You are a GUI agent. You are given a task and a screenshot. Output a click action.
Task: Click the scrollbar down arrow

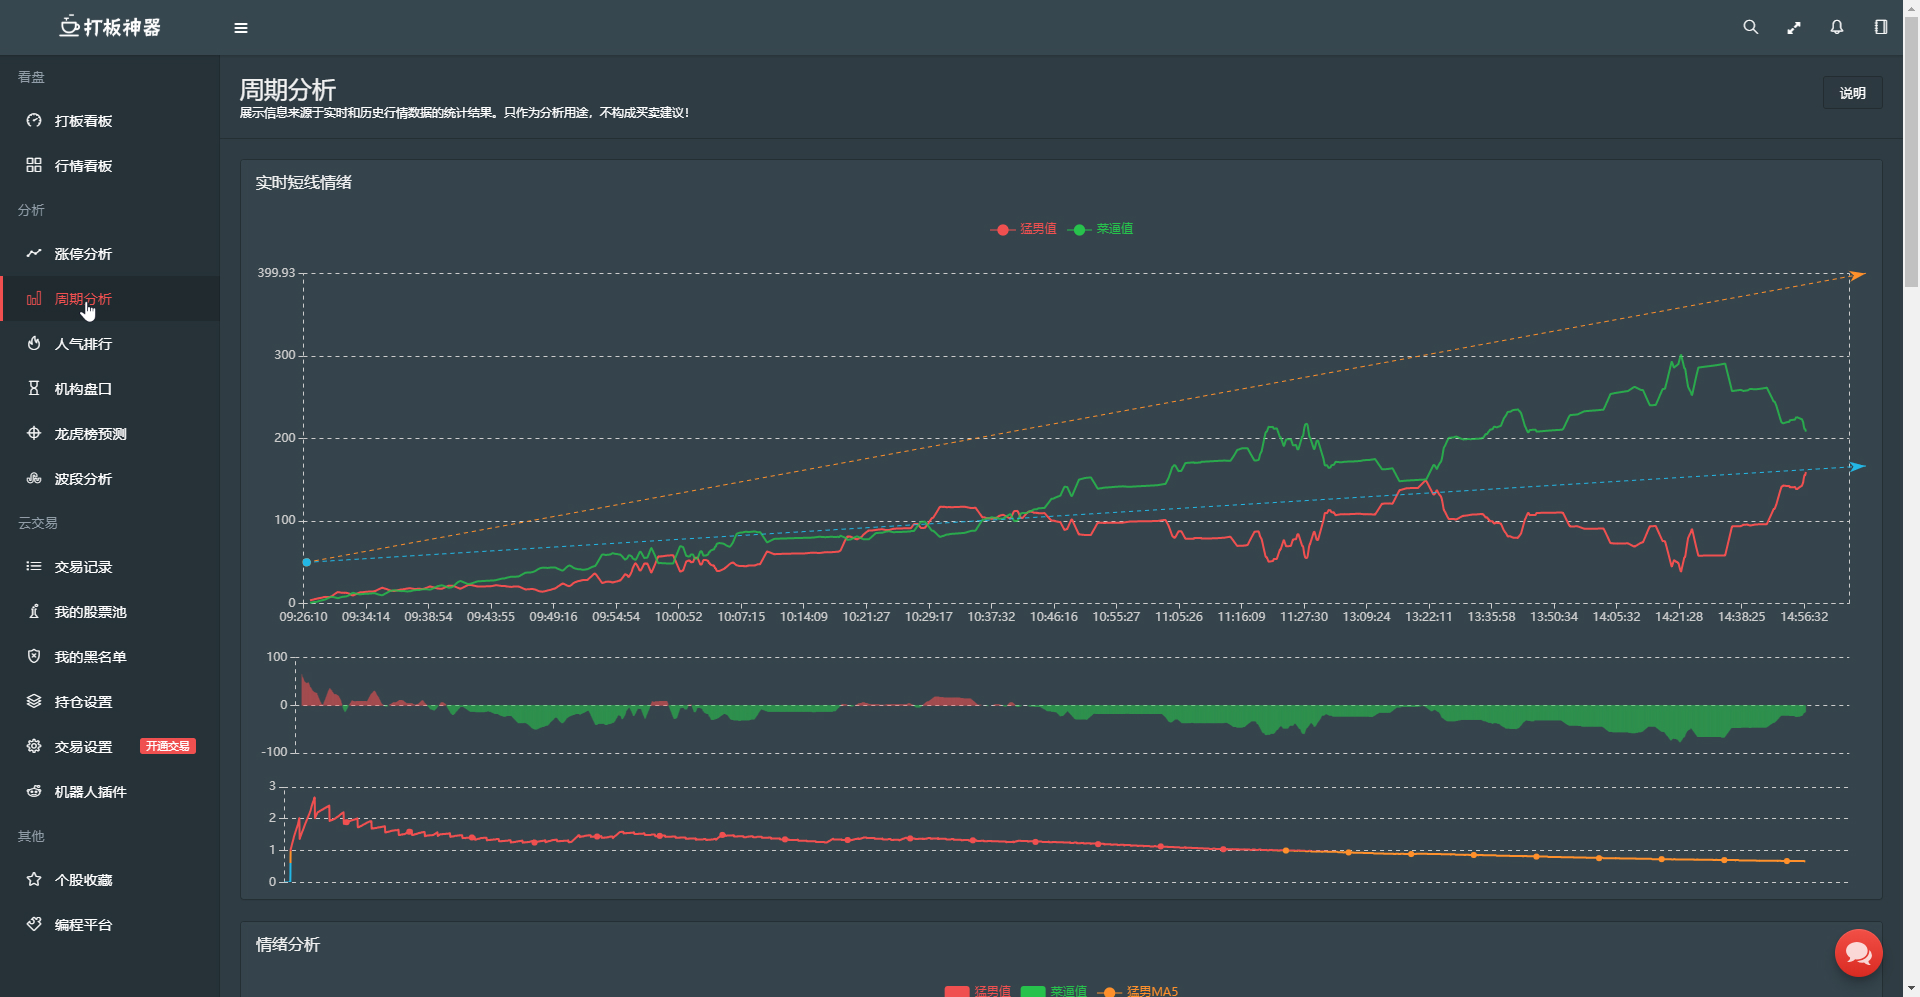tap(1911, 989)
